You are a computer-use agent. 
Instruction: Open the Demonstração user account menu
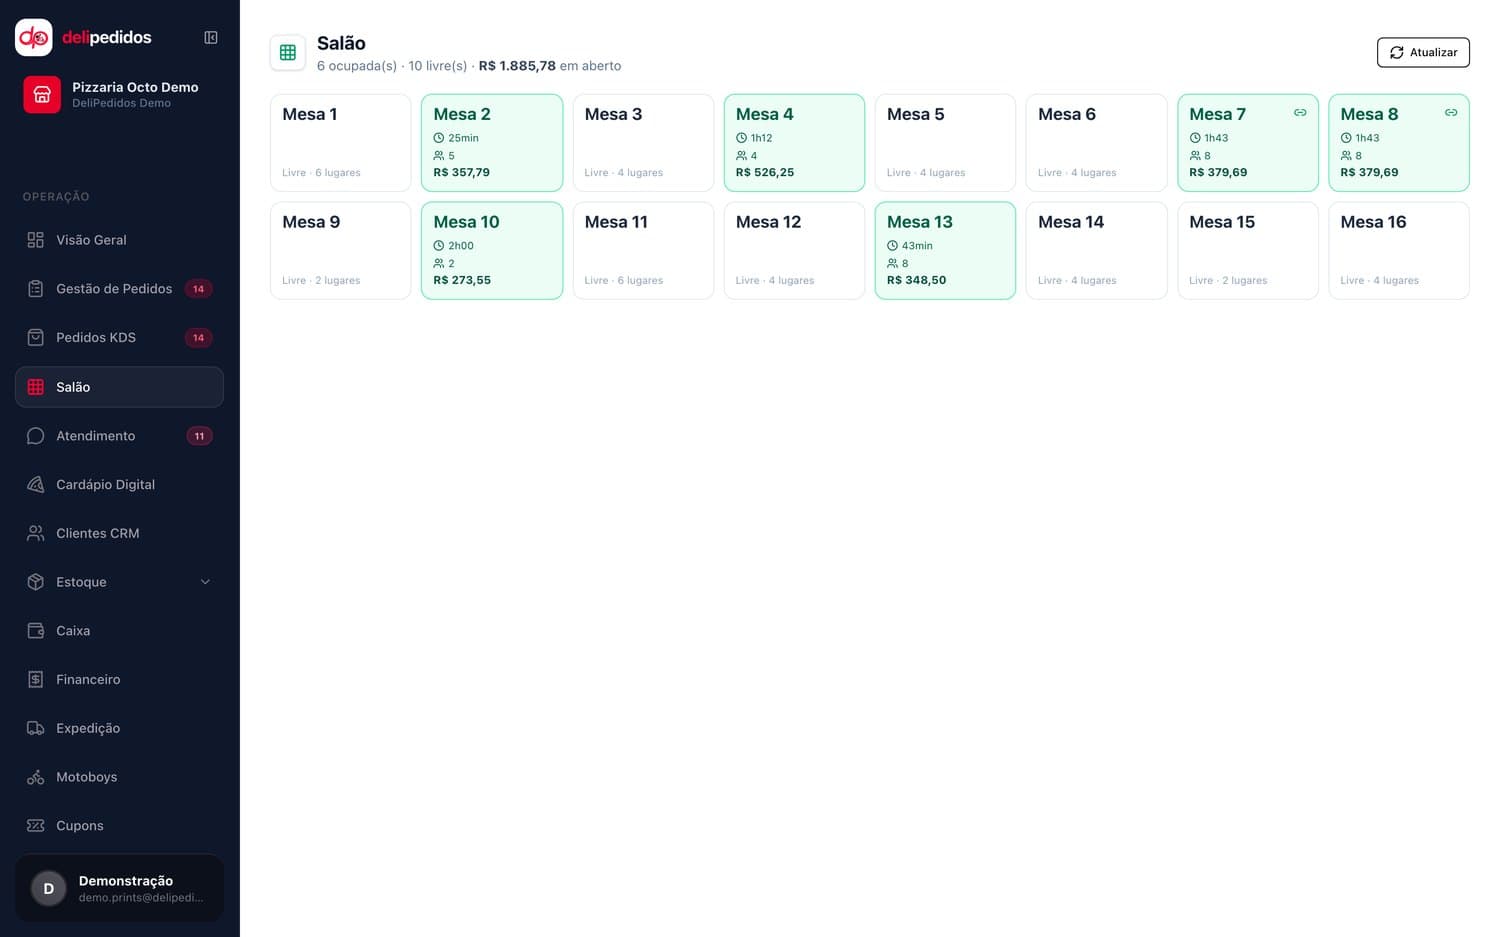point(119,888)
